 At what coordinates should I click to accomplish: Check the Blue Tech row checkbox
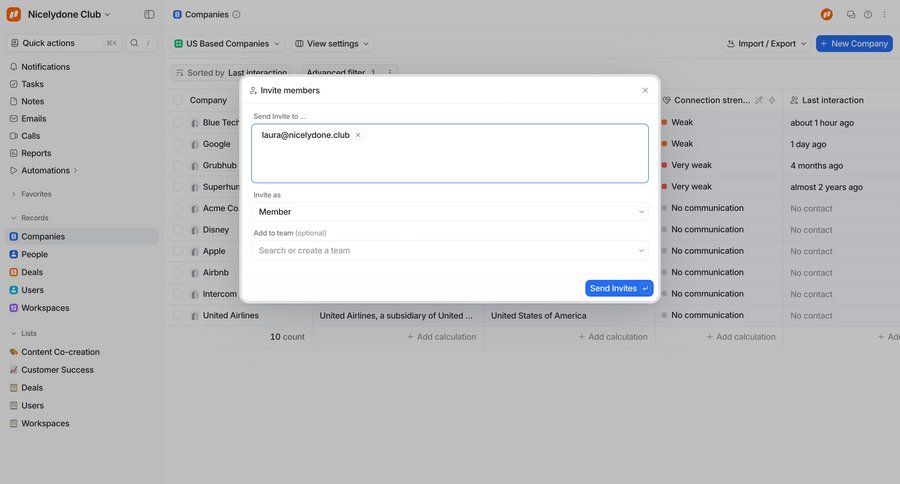click(178, 122)
